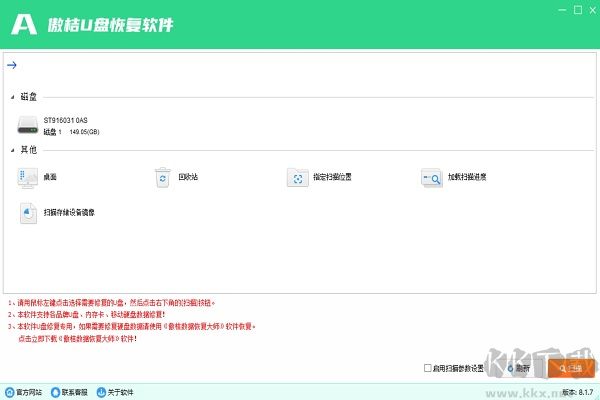
Task: Enable scan parameter settings checkbox
Action: (x=427, y=368)
